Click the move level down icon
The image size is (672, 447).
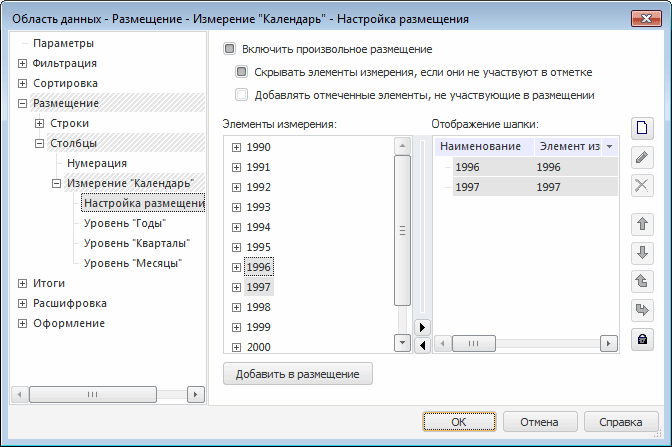tap(642, 310)
